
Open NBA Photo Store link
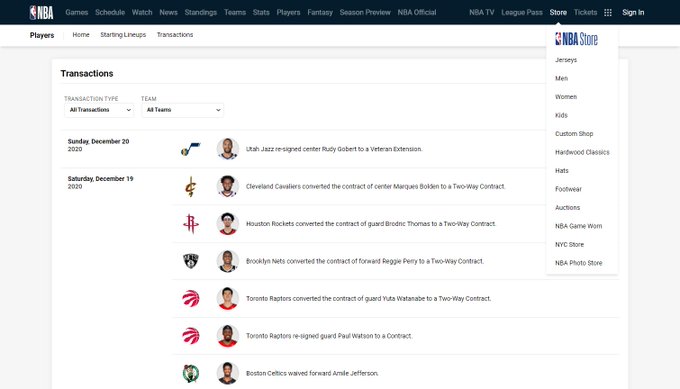coord(579,263)
